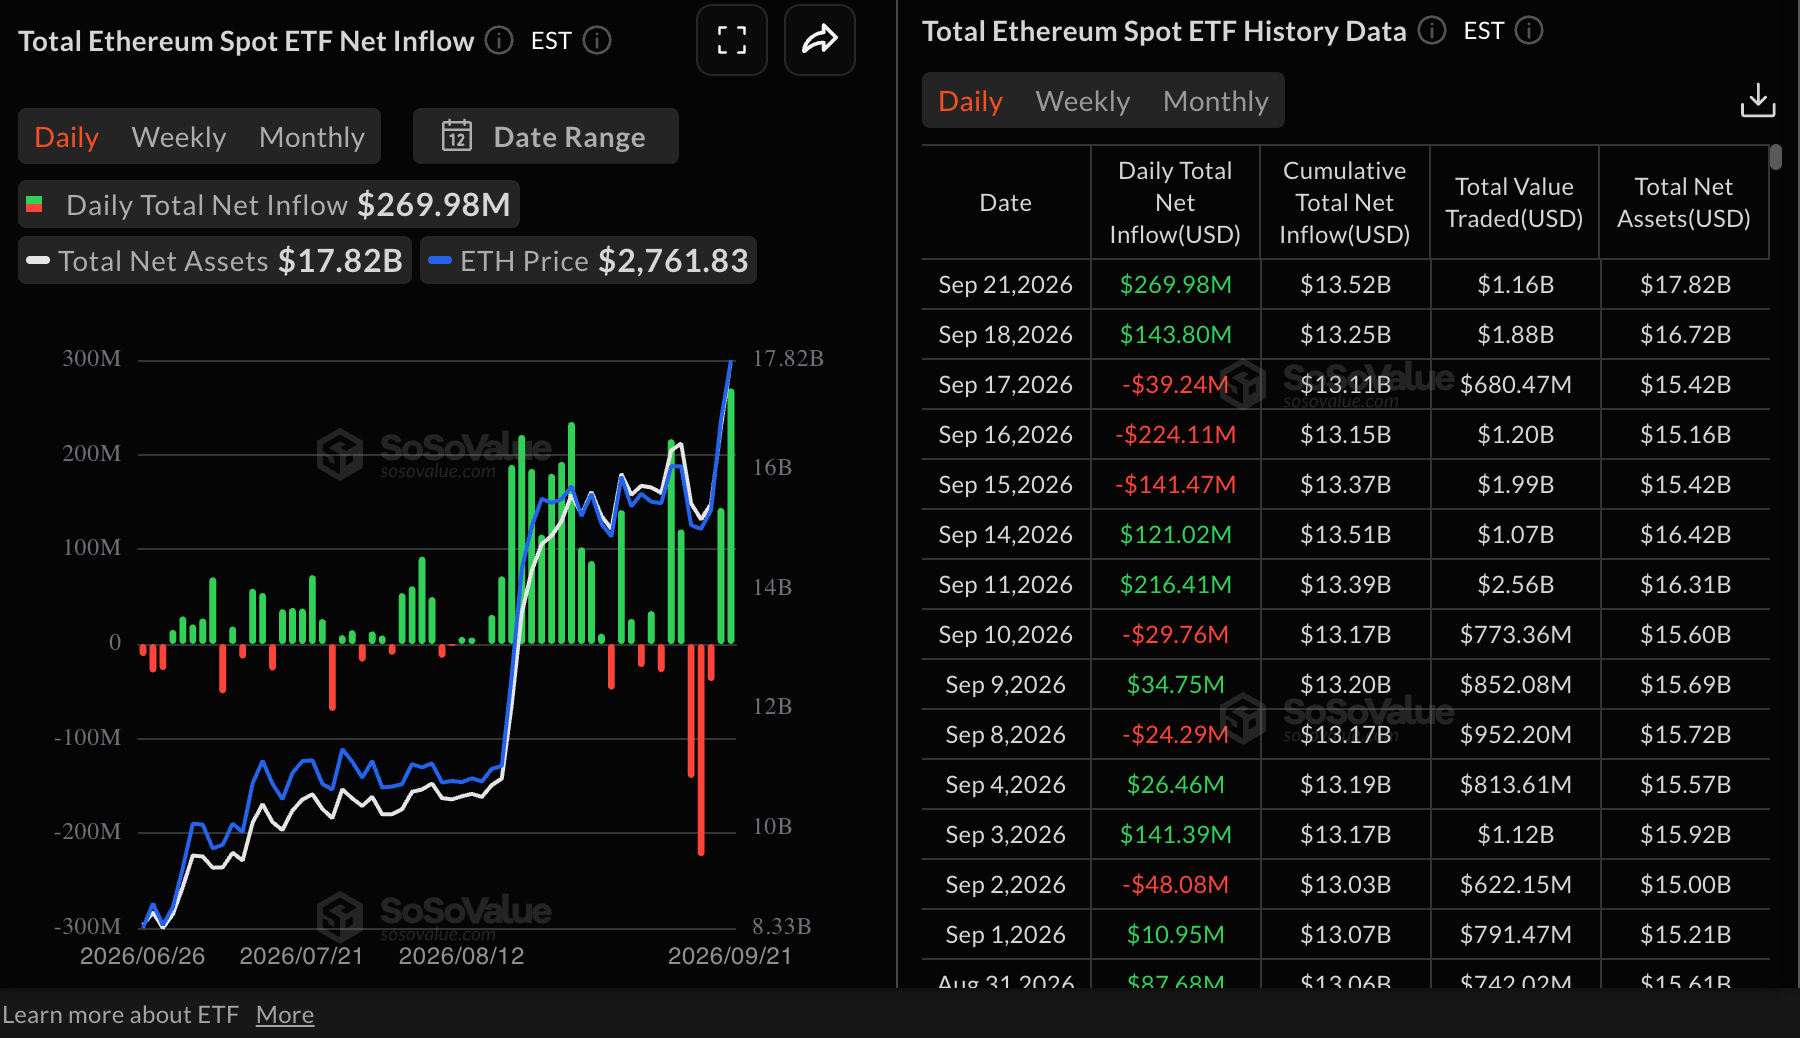The width and height of the screenshot is (1800, 1038).
Task: Share the Ethereum ETF net inflow chart
Action: [820, 40]
